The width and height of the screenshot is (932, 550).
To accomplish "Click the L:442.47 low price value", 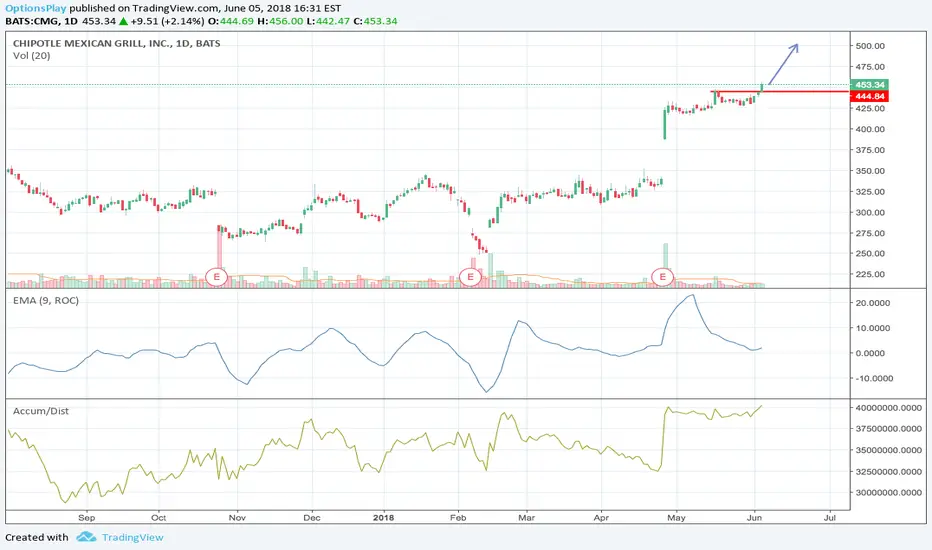I will click(328, 21).
